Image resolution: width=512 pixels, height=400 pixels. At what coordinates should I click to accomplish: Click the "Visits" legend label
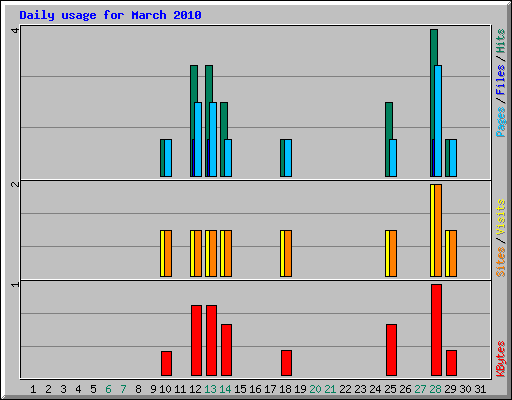(x=501, y=218)
